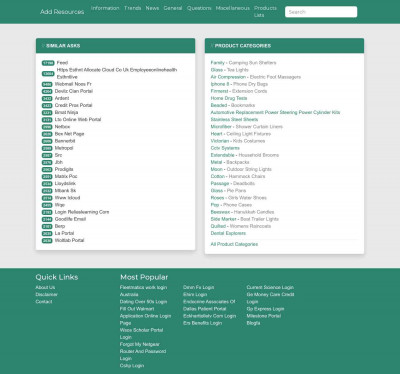Open Goodlife Email link
This screenshot has width=400, height=374.
pyautogui.click(x=70, y=219)
